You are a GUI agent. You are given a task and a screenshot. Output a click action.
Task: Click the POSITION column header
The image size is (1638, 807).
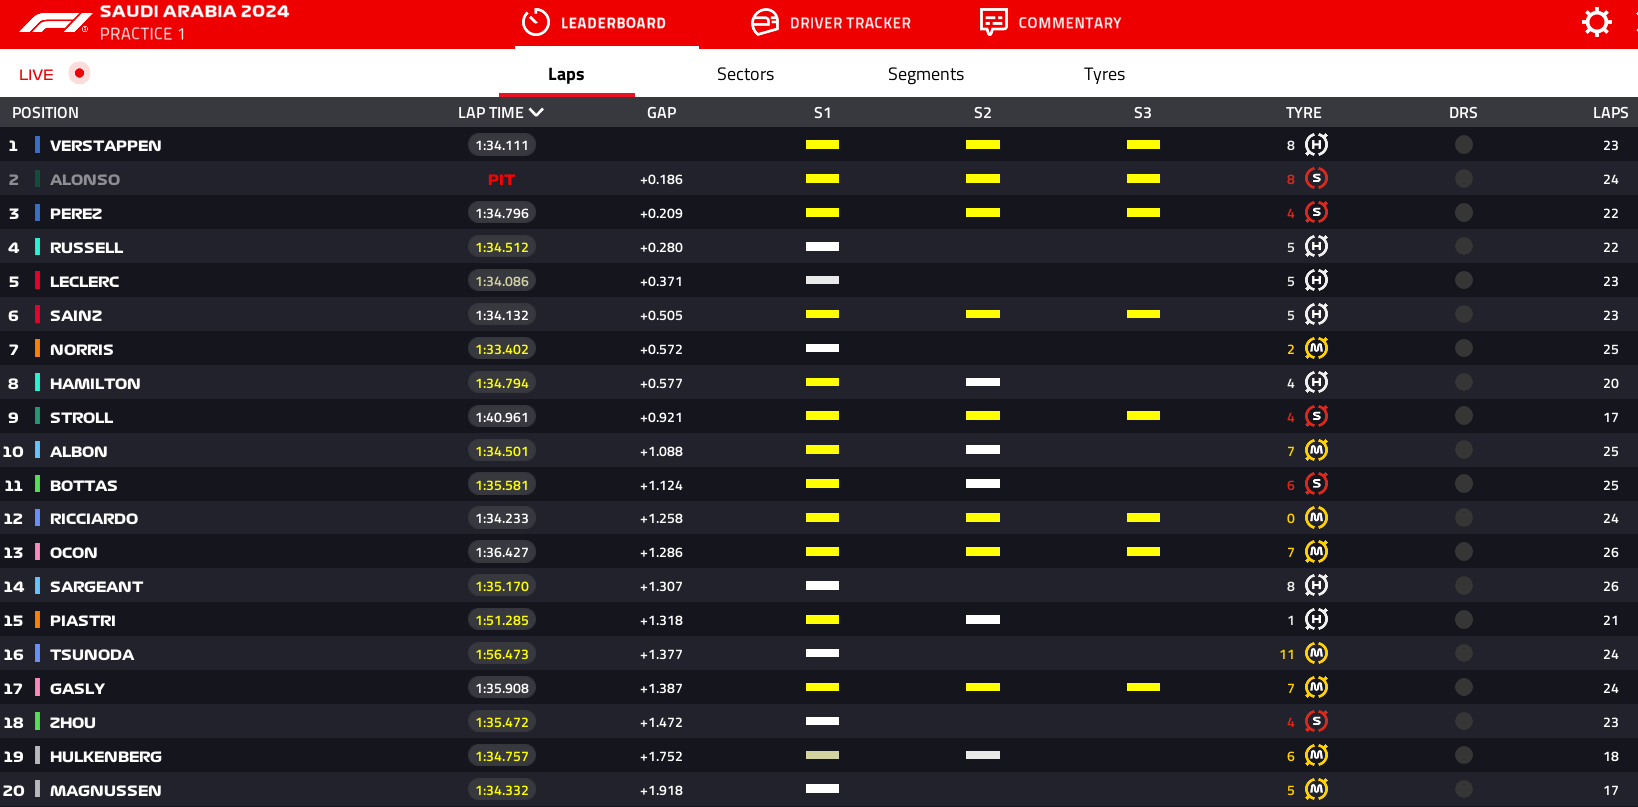coord(45,113)
